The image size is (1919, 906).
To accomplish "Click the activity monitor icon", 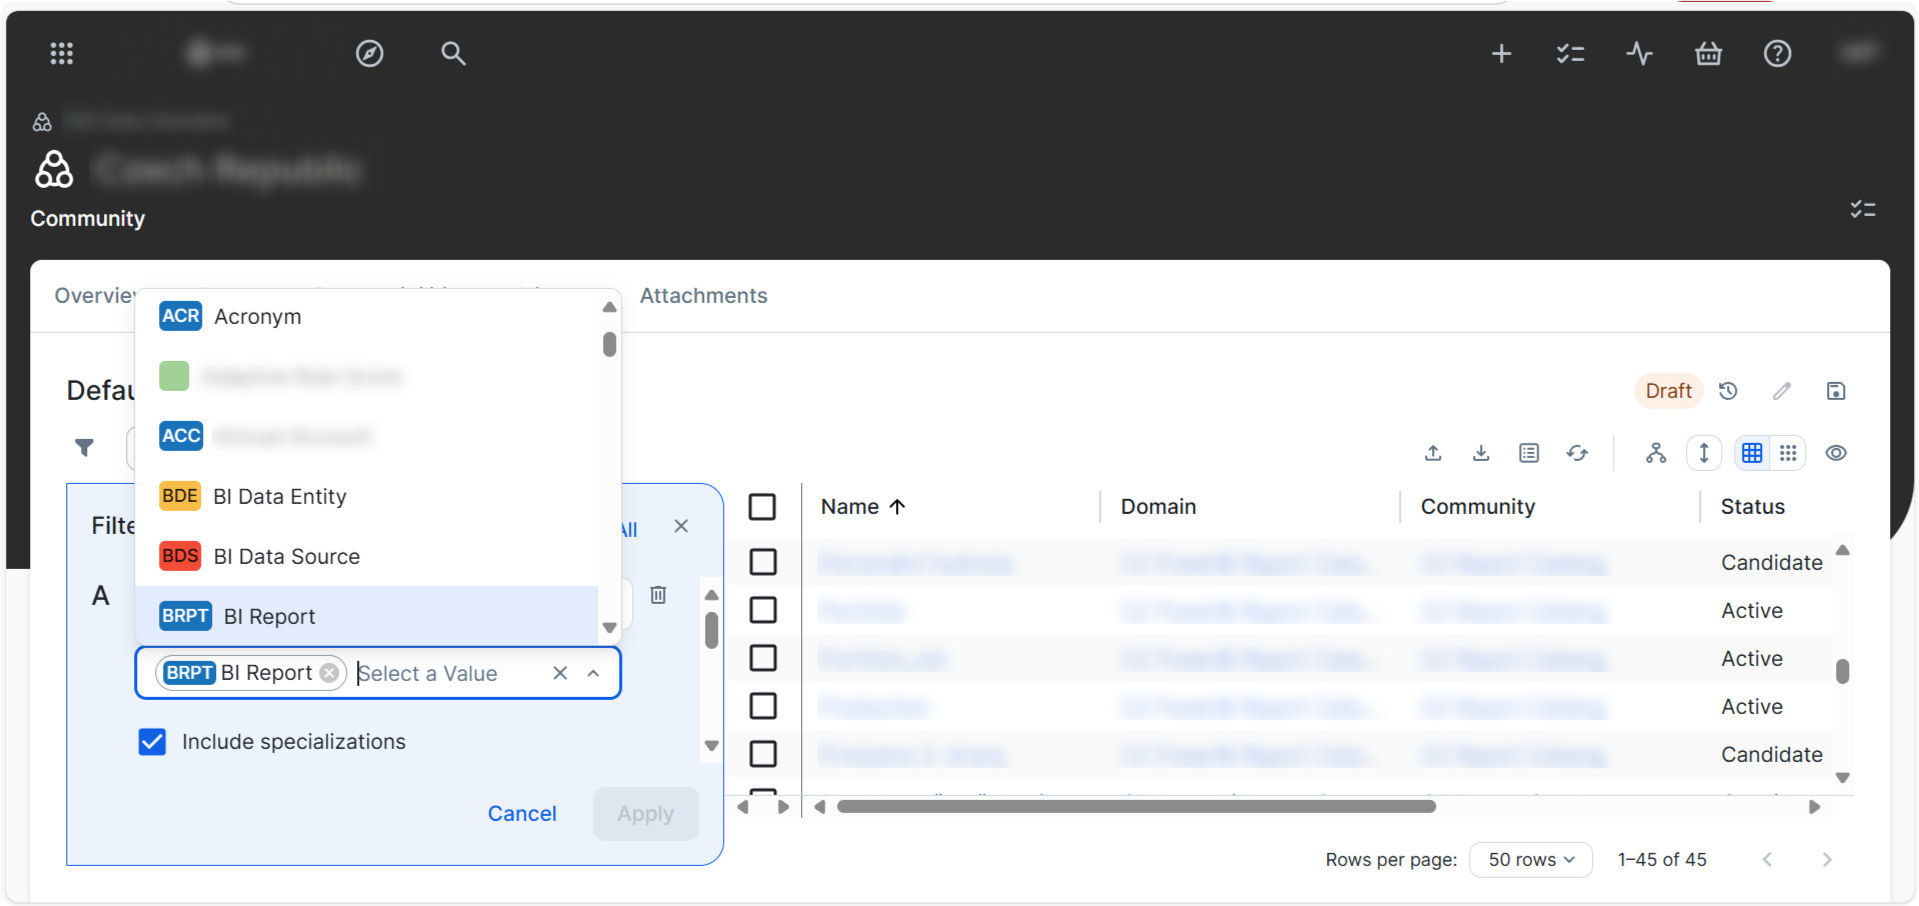I will pyautogui.click(x=1639, y=53).
